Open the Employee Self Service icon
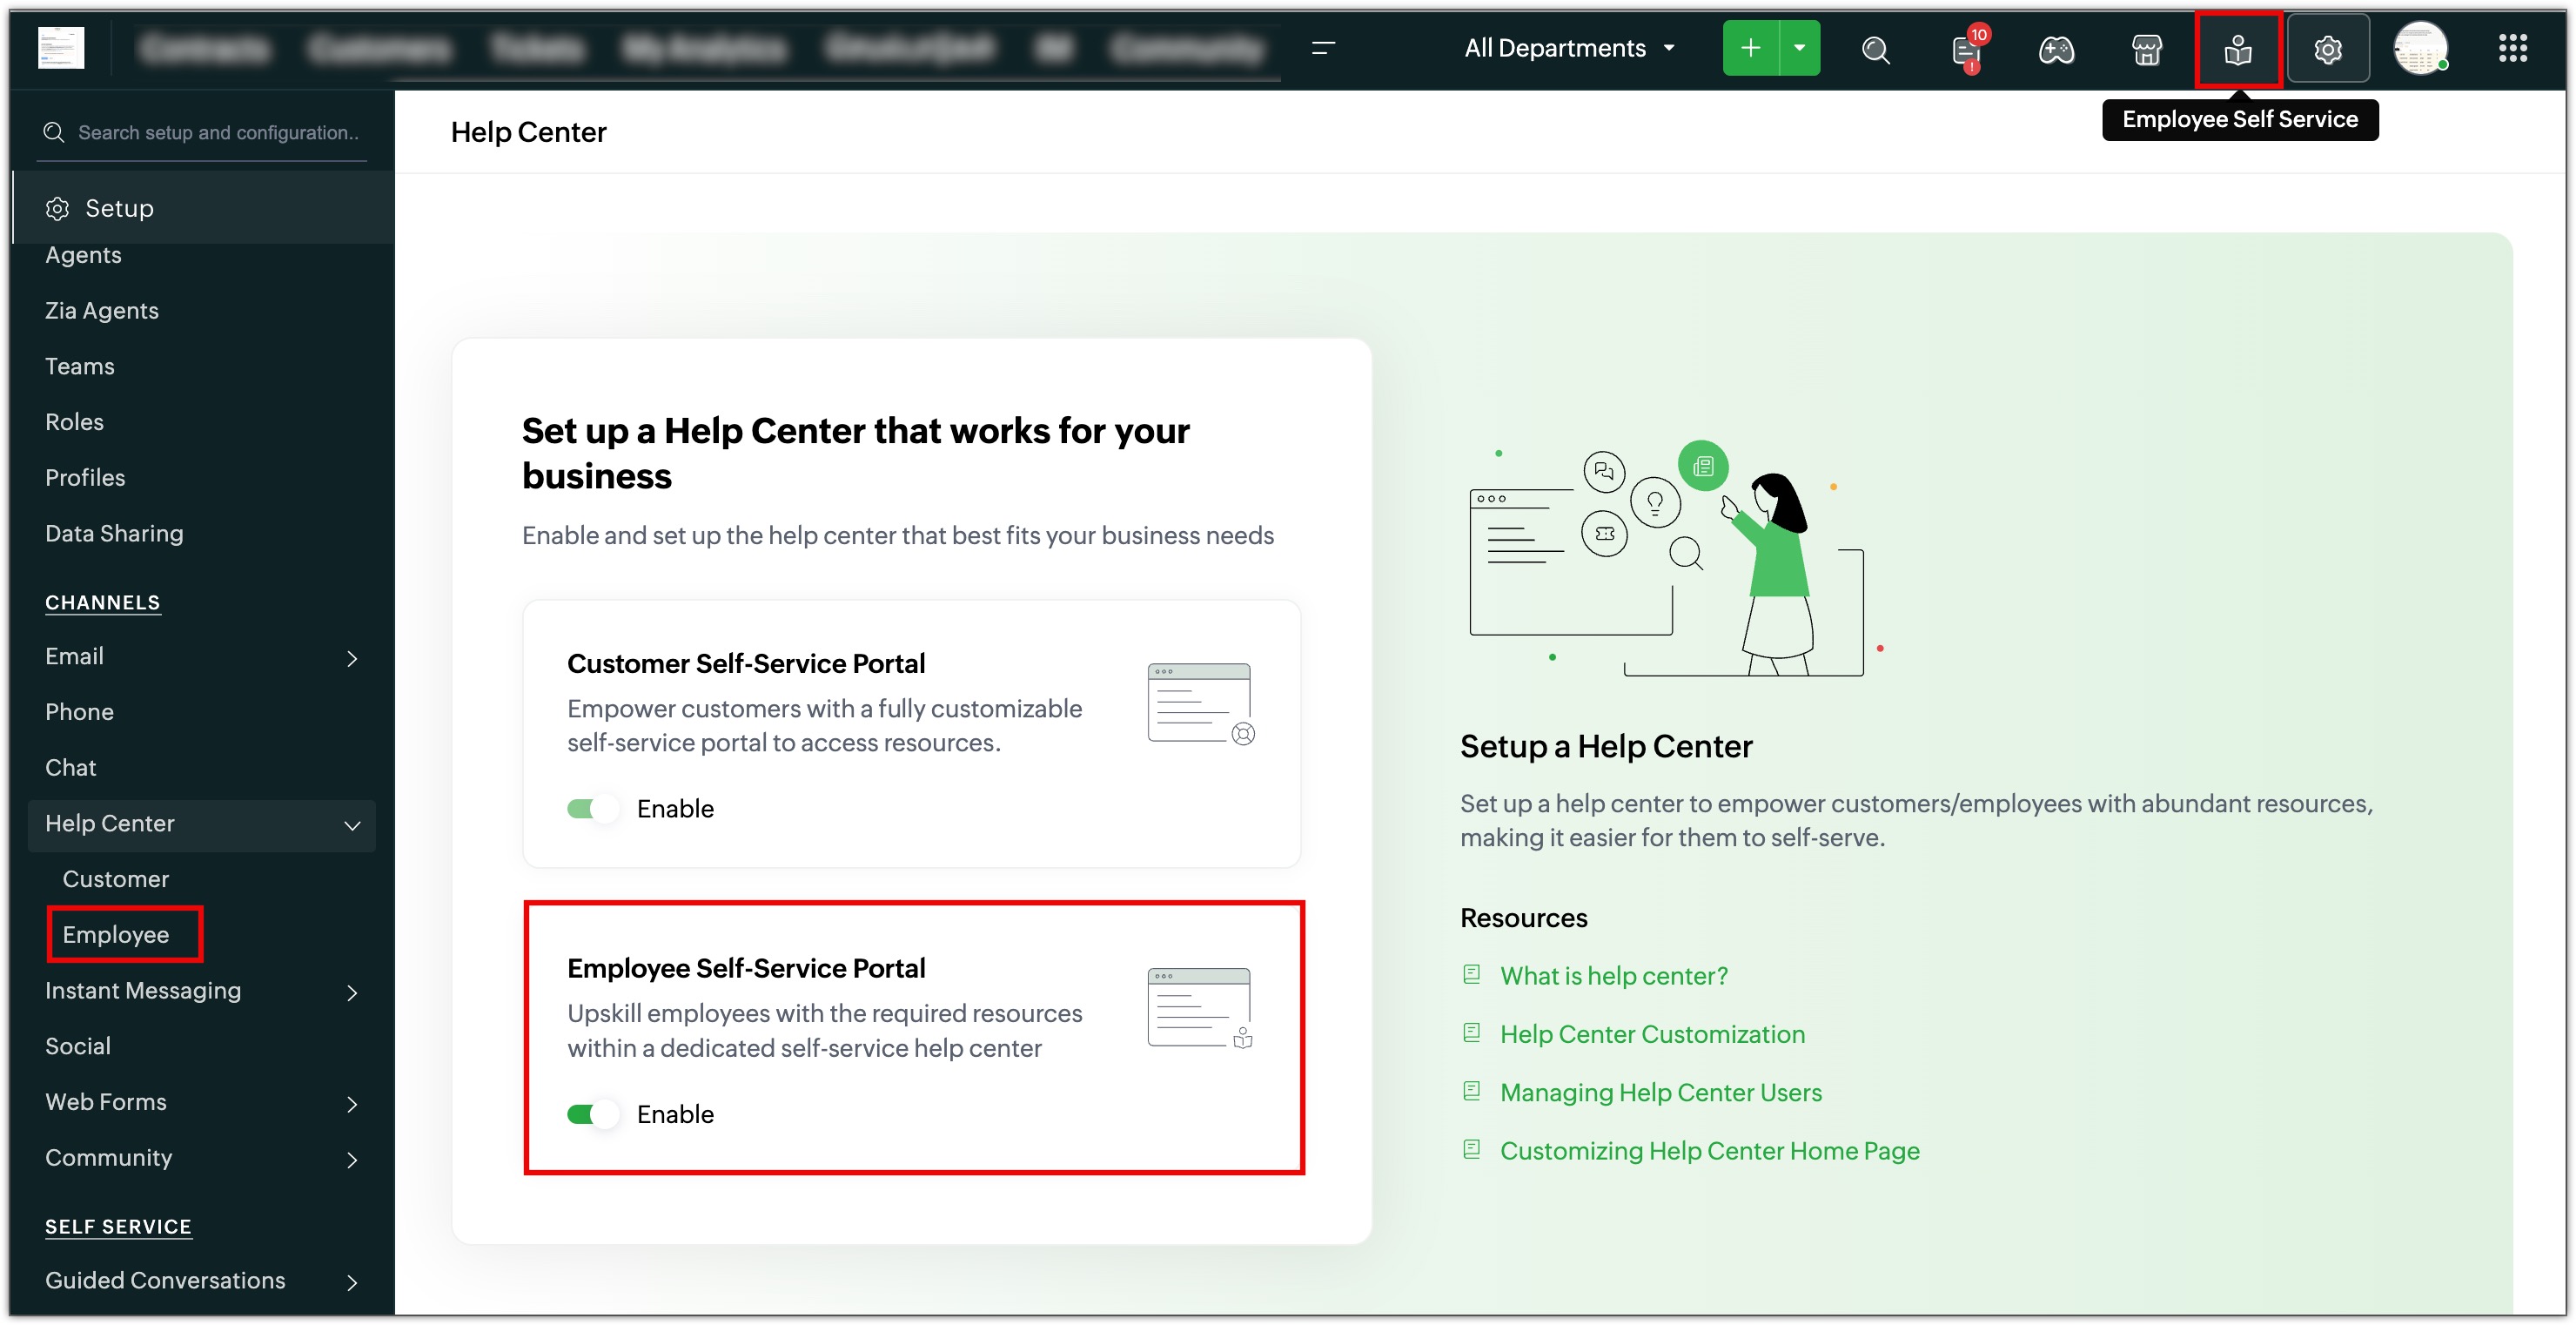Viewport: 2576px width, 1325px height. [2237, 49]
